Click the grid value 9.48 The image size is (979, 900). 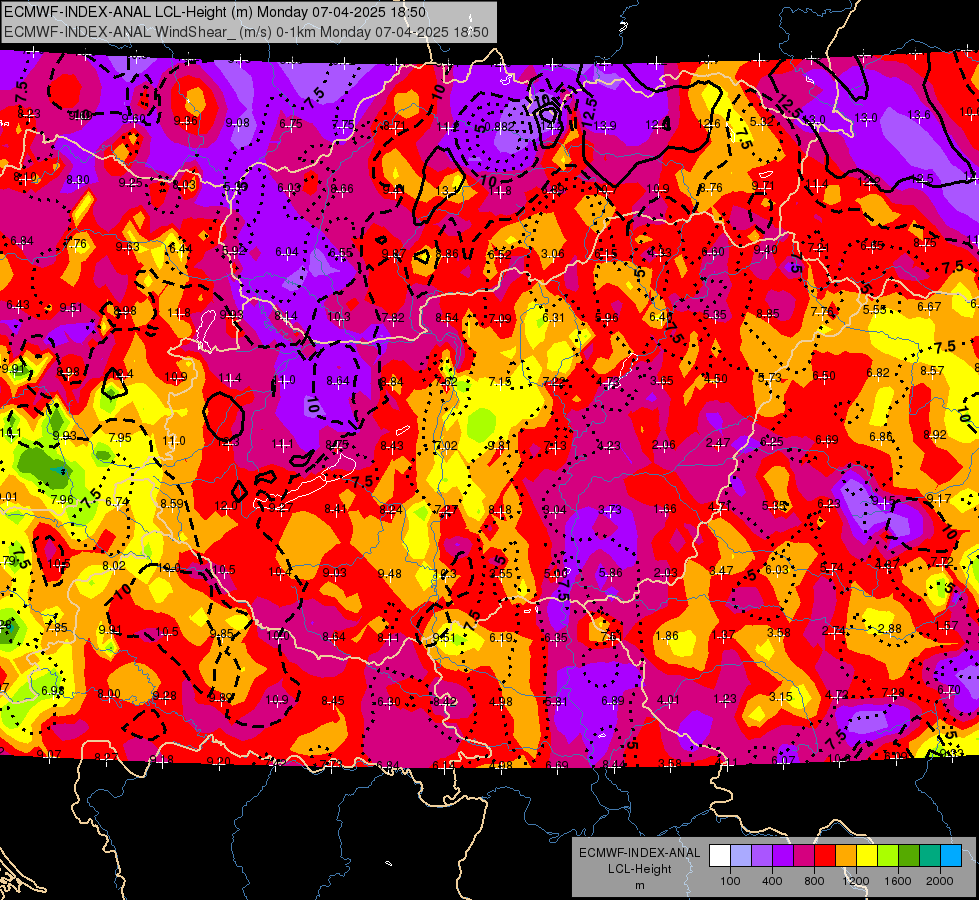pyautogui.click(x=390, y=573)
